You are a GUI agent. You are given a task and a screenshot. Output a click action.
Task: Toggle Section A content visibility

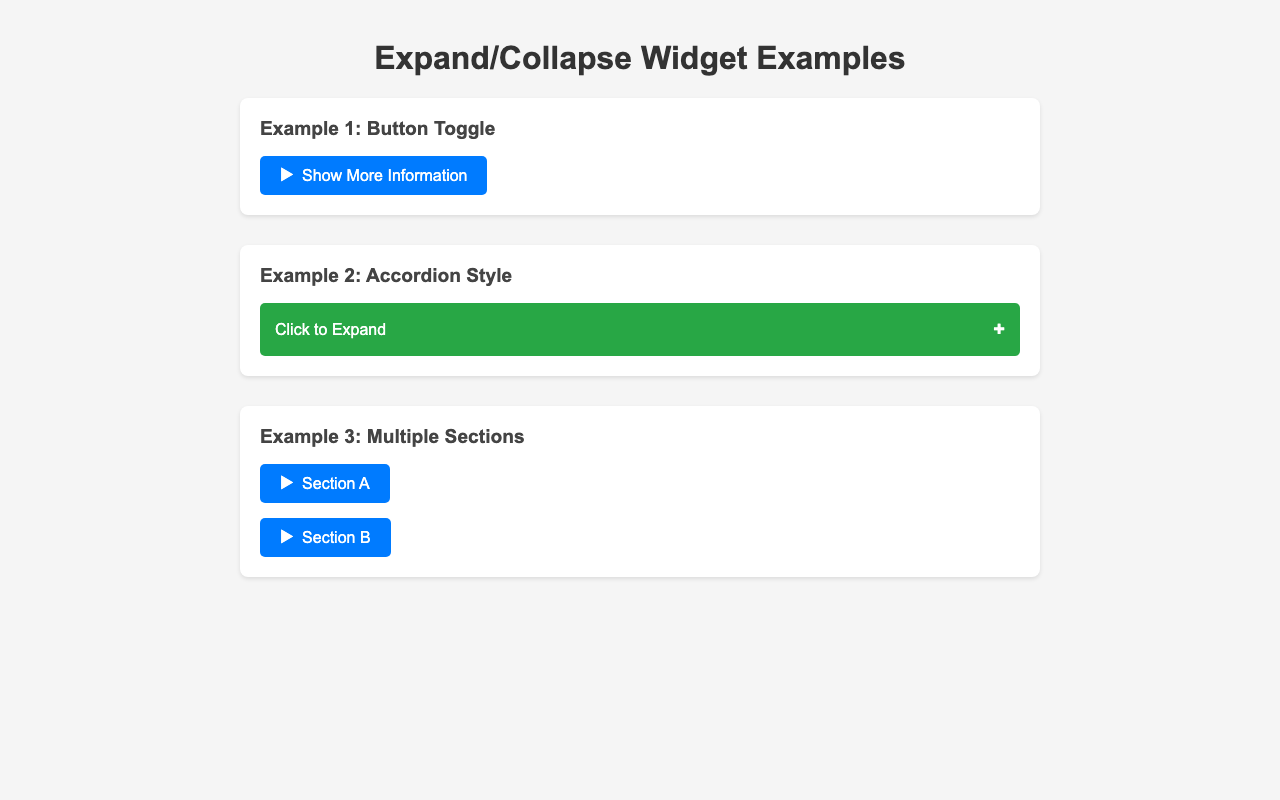[x=325, y=483]
